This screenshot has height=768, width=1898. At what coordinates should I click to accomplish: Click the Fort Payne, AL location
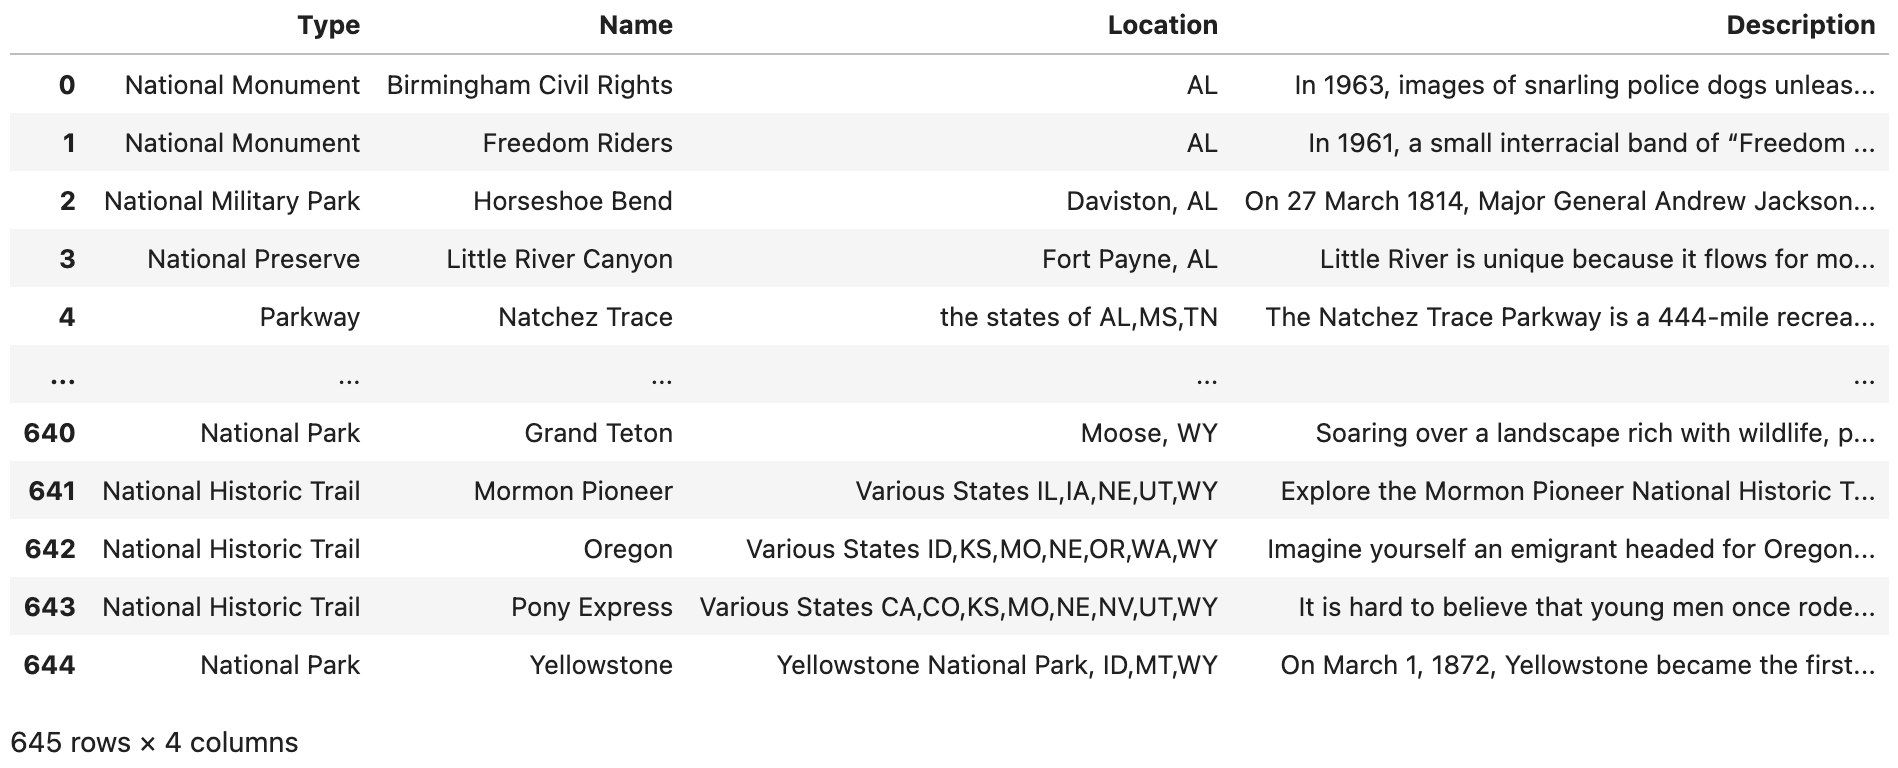click(x=1129, y=260)
